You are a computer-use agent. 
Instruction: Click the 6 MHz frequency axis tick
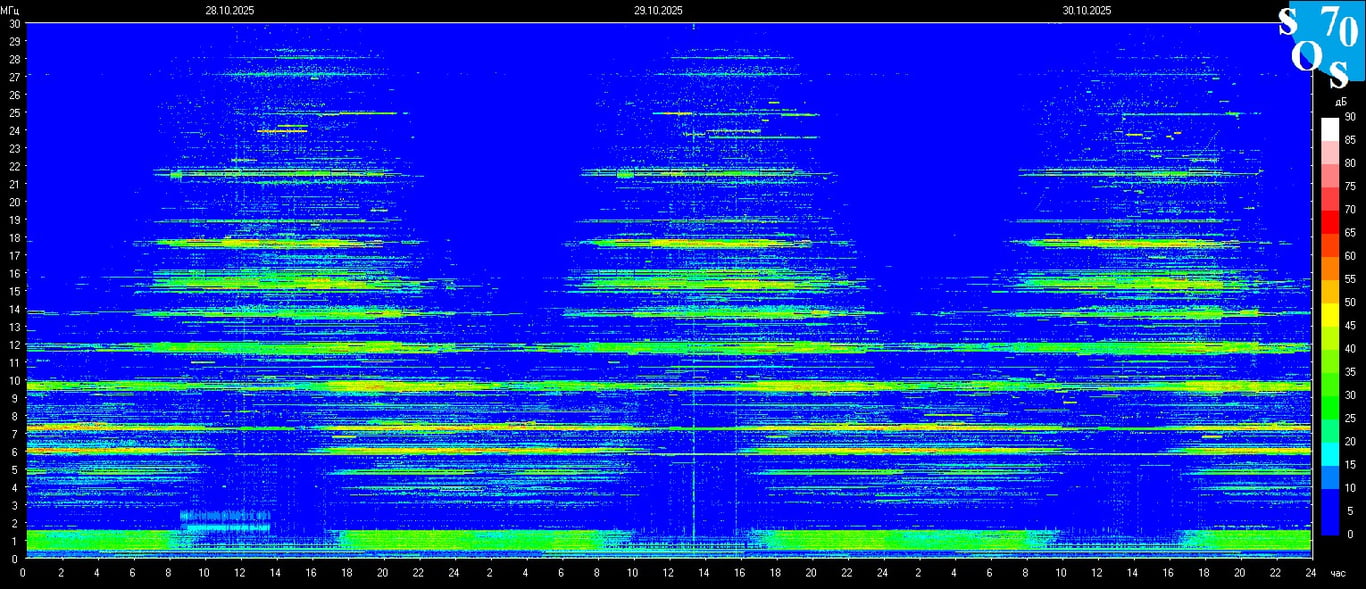(16, 452)
